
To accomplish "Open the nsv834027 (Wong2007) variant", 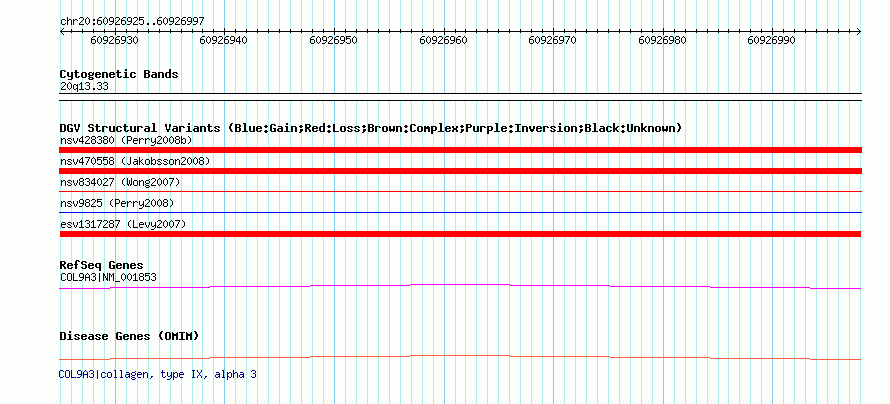I will pyautogui.click(x=120, y=182).
